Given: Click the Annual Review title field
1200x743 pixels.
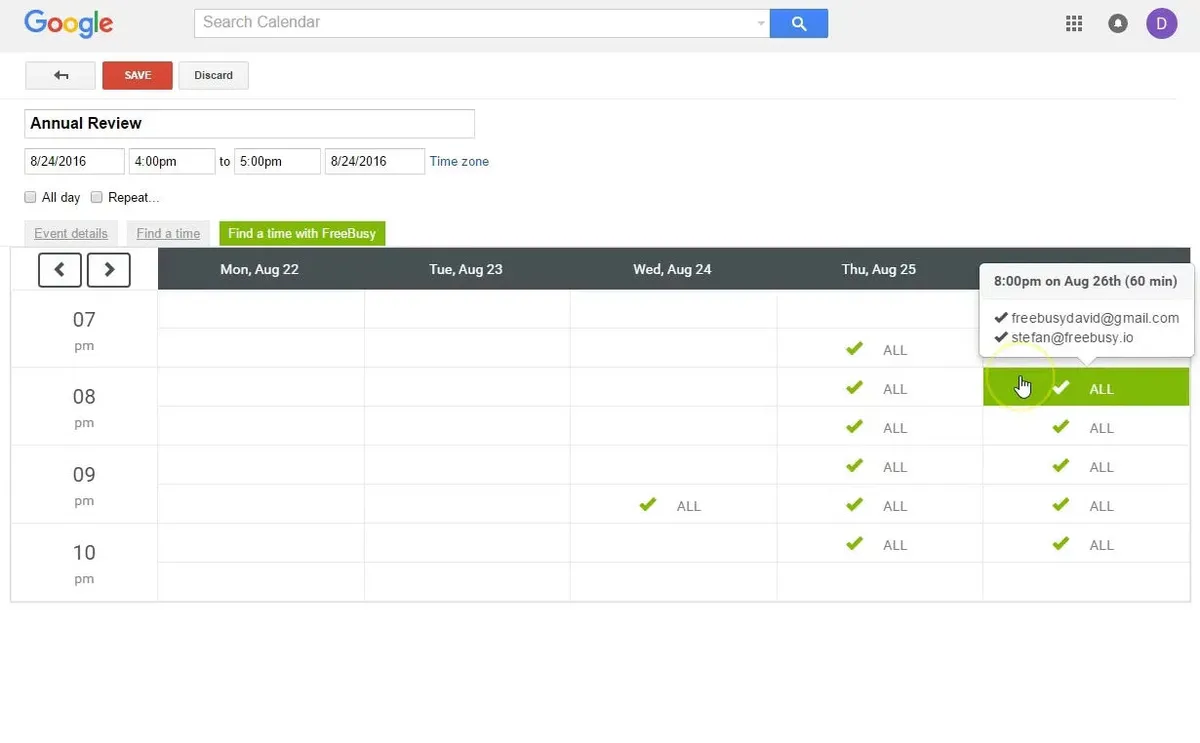Looking at the screenshot, I should point(249,124).
